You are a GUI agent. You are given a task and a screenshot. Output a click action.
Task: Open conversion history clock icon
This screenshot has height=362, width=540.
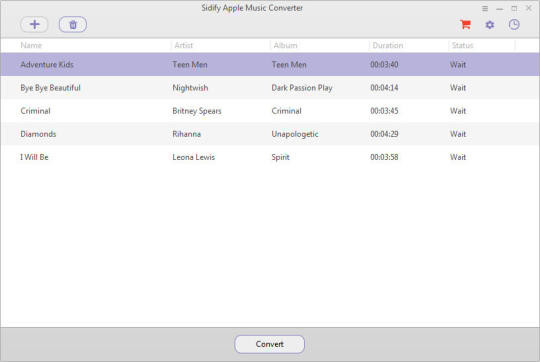coord(514,24)
